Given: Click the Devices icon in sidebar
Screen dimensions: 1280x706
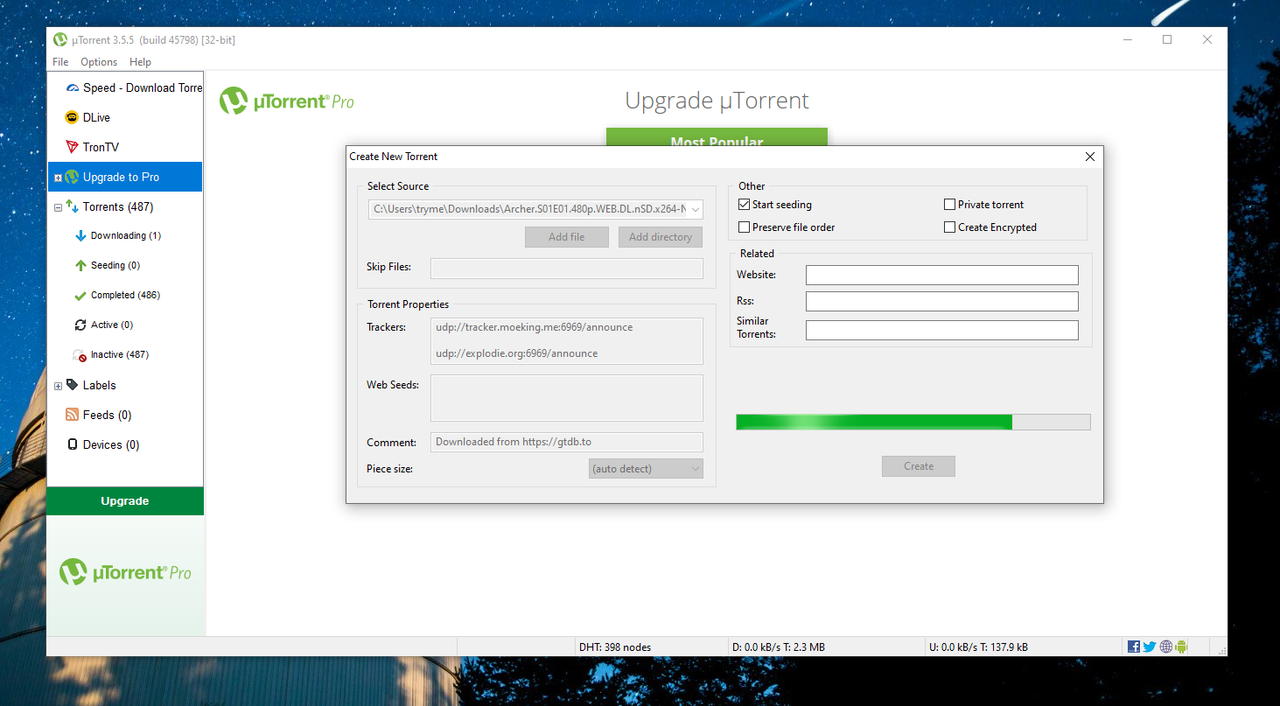Looking at the screenshot, I should point(72,445).
